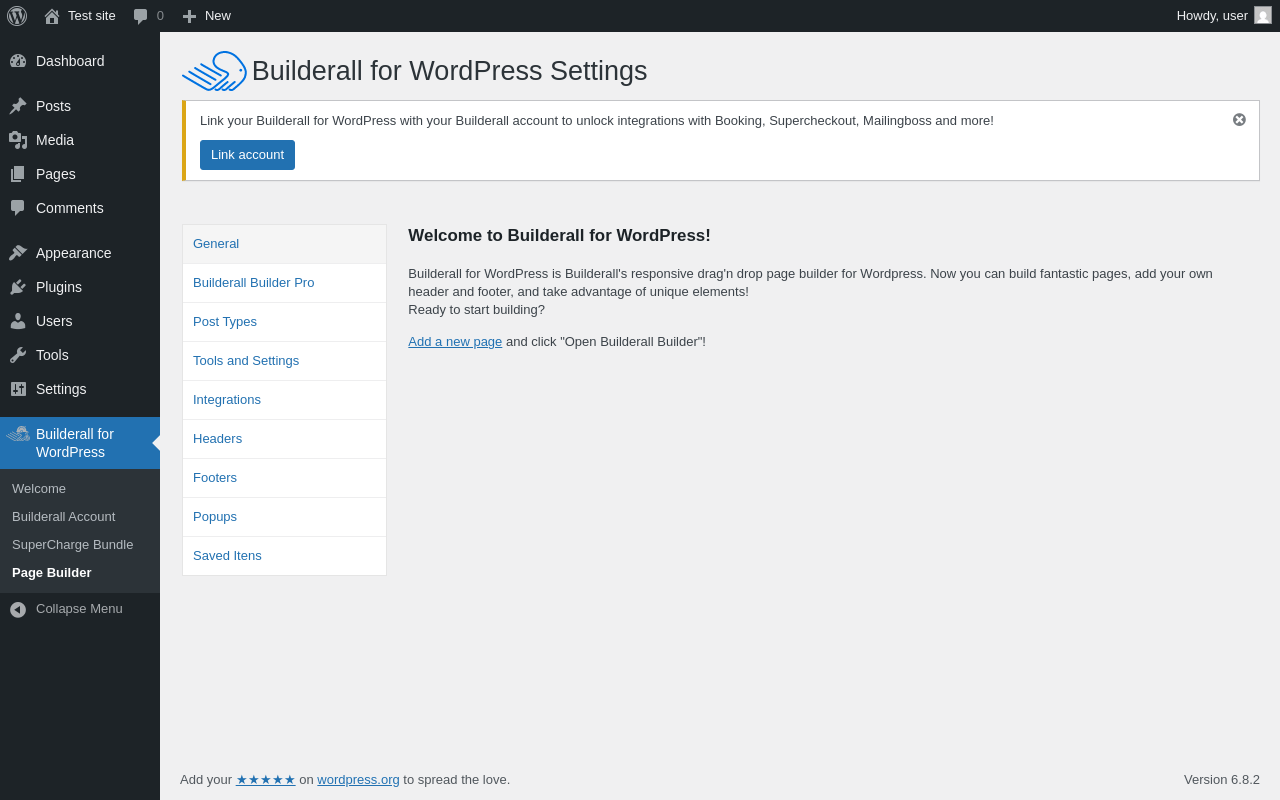Select Builderall for WordPress menu
This screenshot has height=800, width=1280.
[80, 443]
